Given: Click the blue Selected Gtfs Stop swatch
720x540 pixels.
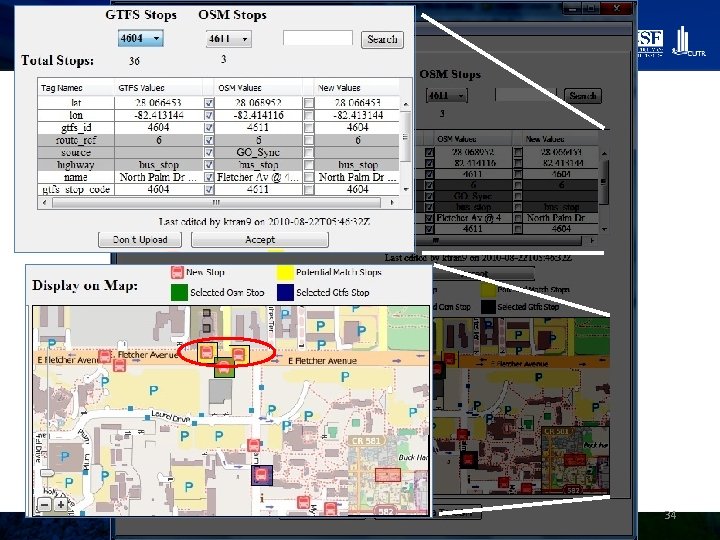Looking at the screenshot, I should [285, 292].
